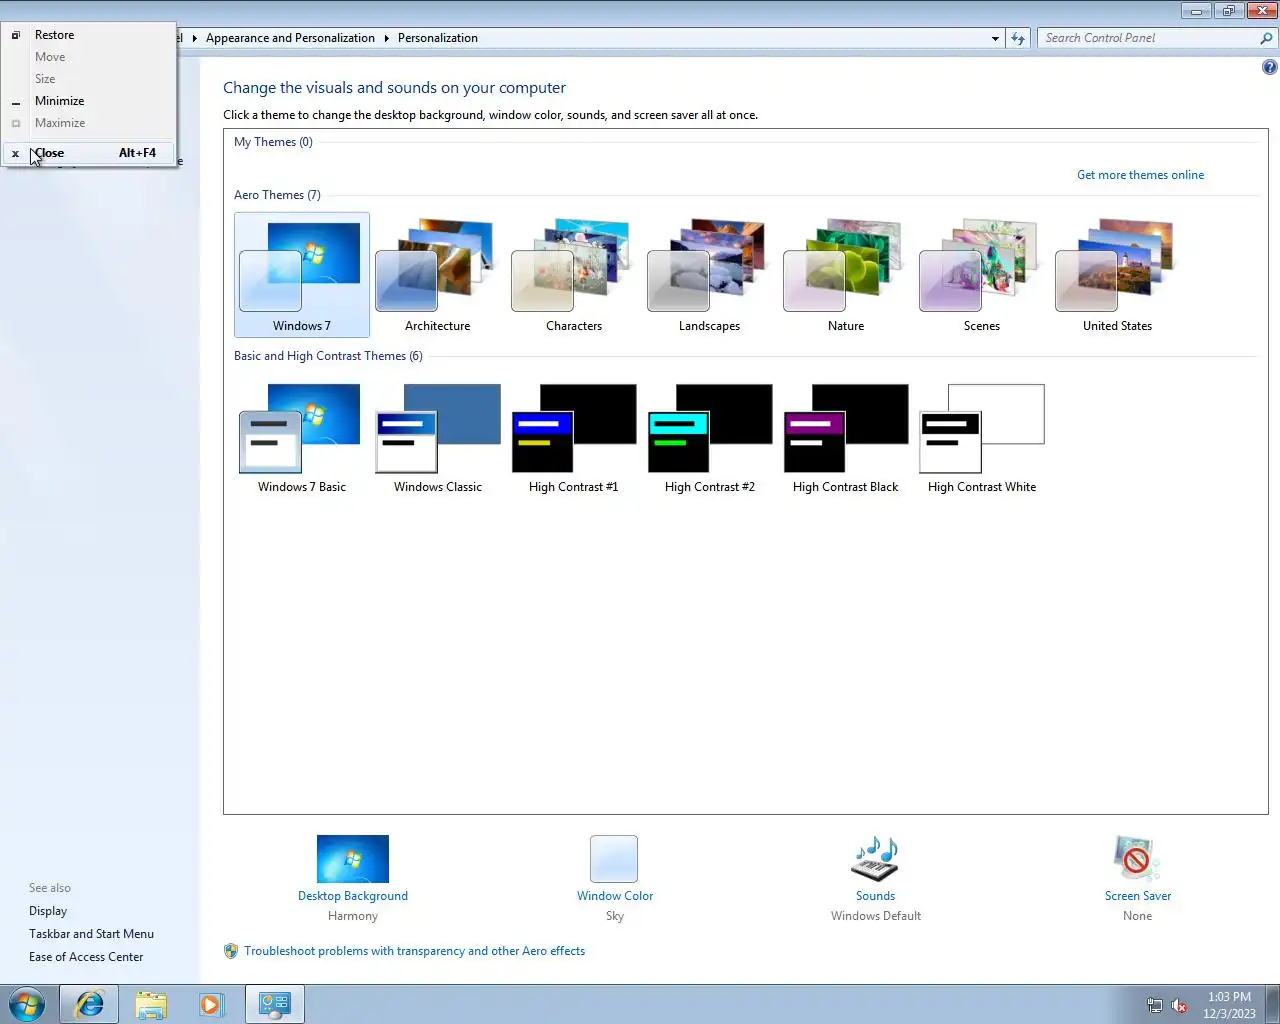Open the Help question mark icon
This screenshot has height=1024, width=1280.
1269,67
